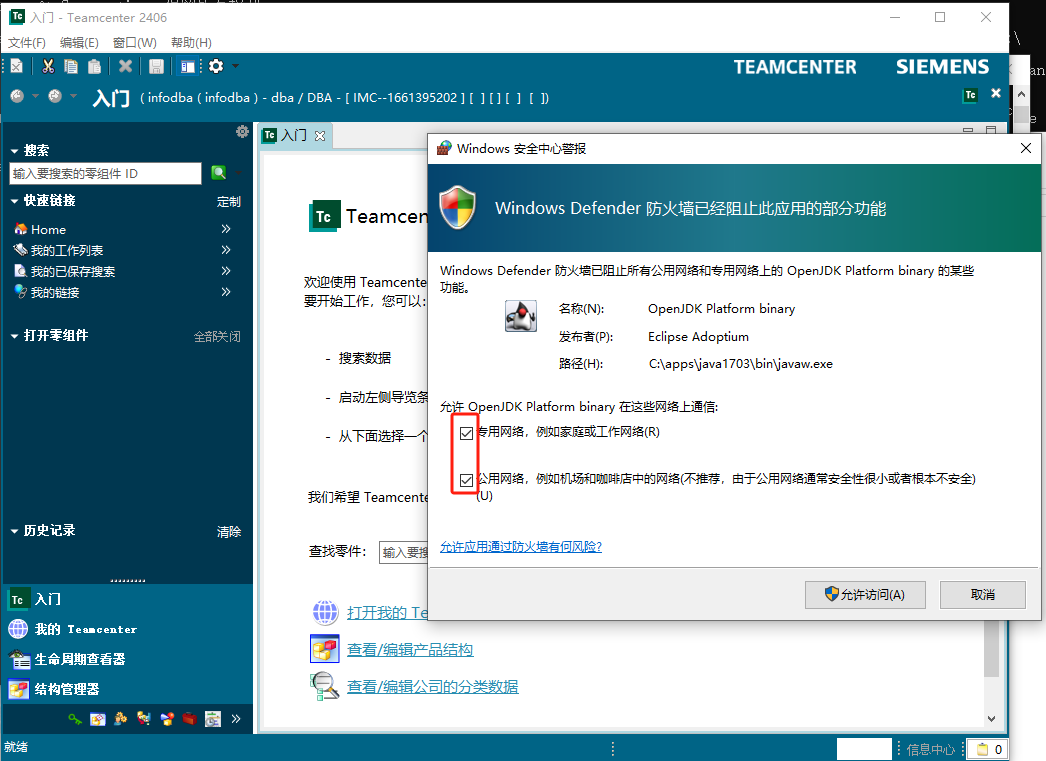
Task: Click the Paste clipboard toolbar icon
Action: pos(94,66)
